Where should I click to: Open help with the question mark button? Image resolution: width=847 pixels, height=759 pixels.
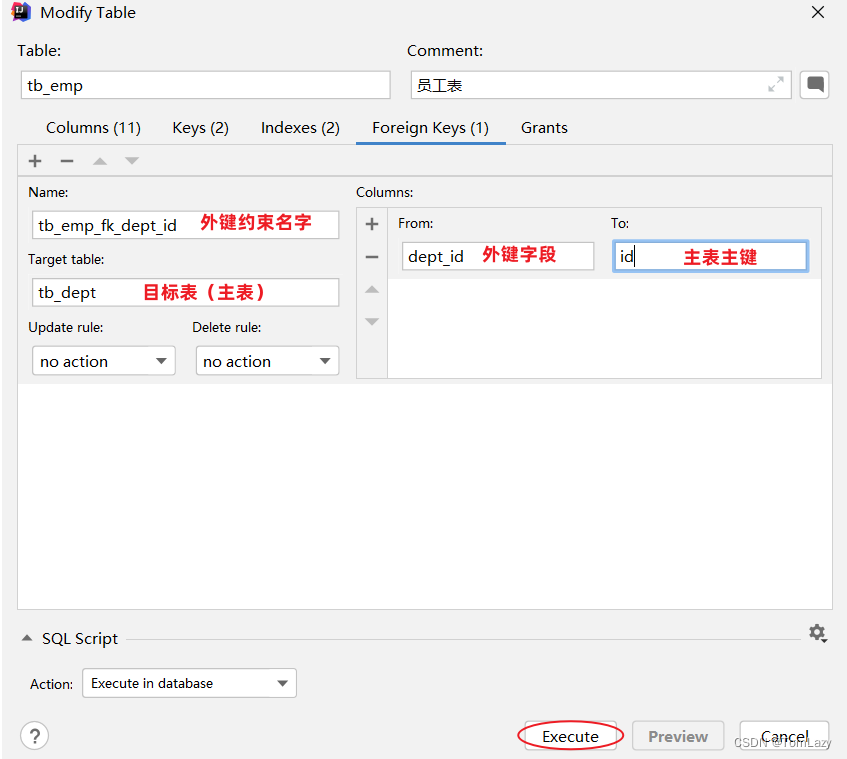click(x=35, y=736)
